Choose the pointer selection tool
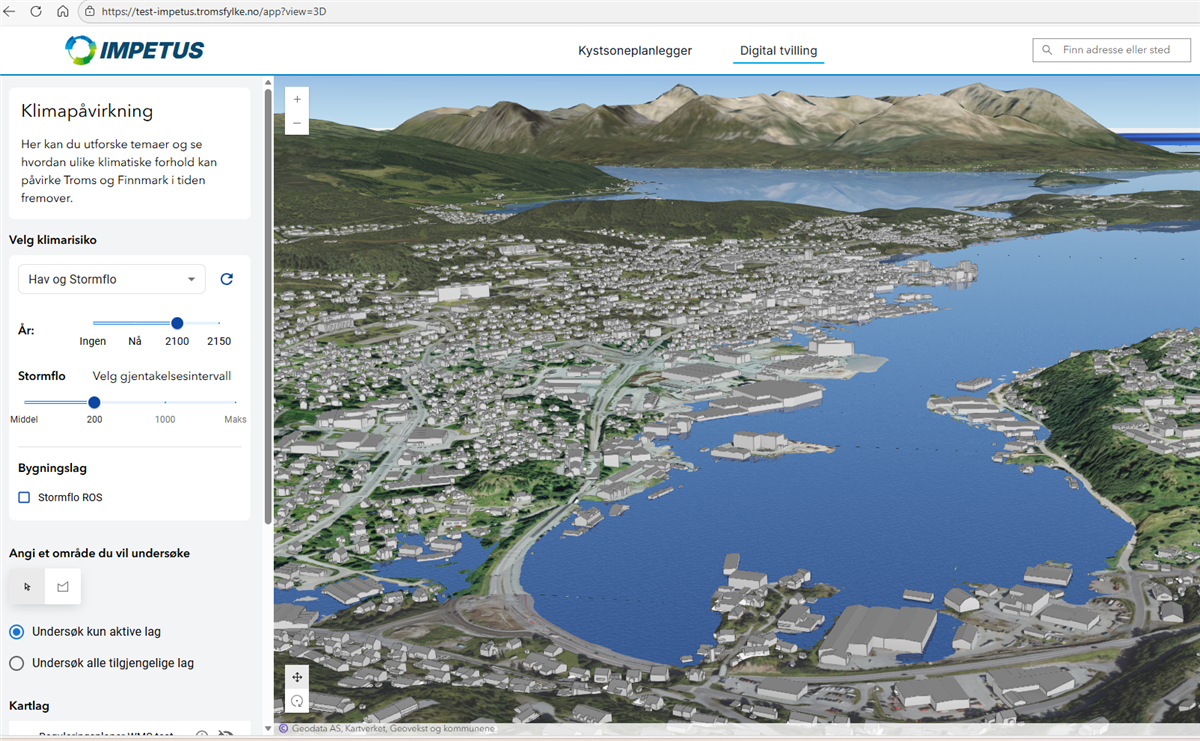Viewport: 1200px width, 741px height. click(x=27, y=587)
